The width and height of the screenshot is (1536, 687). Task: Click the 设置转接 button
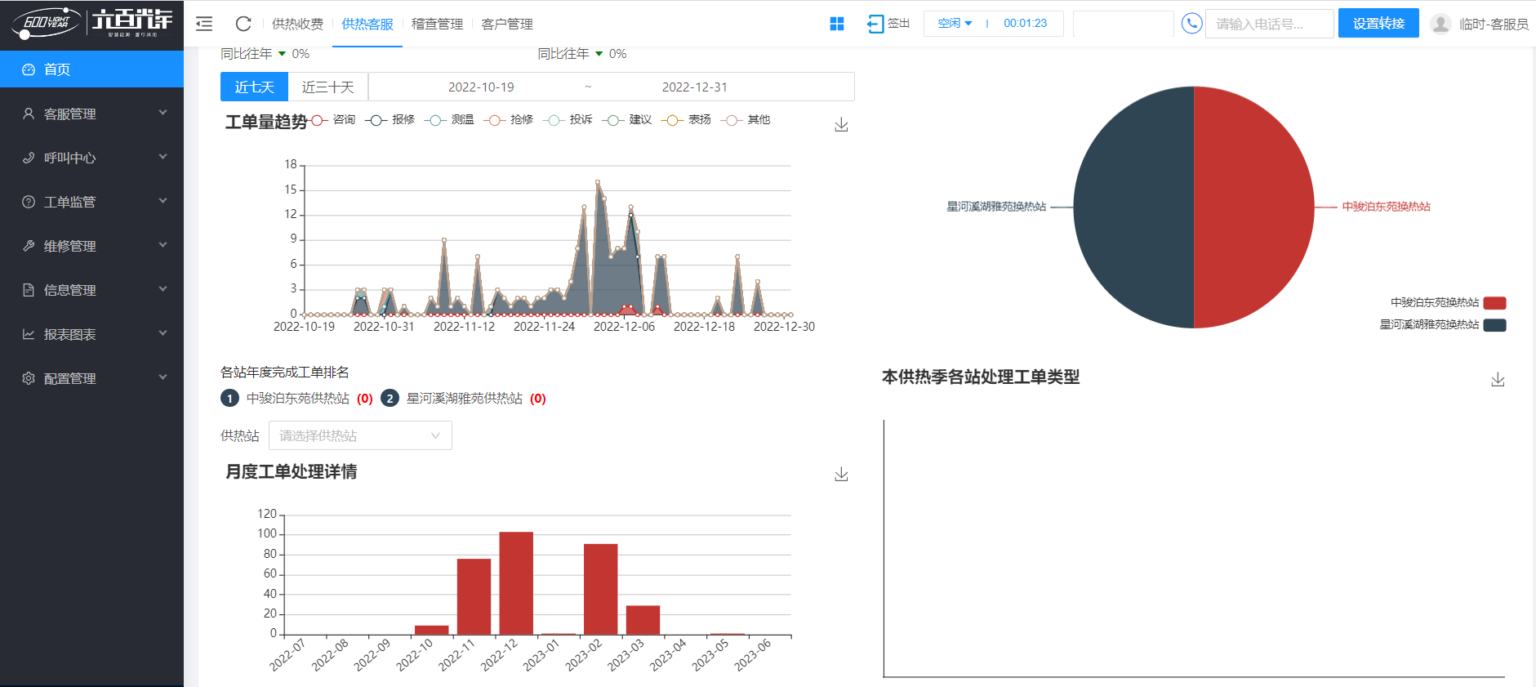(x=1378, y=24)
